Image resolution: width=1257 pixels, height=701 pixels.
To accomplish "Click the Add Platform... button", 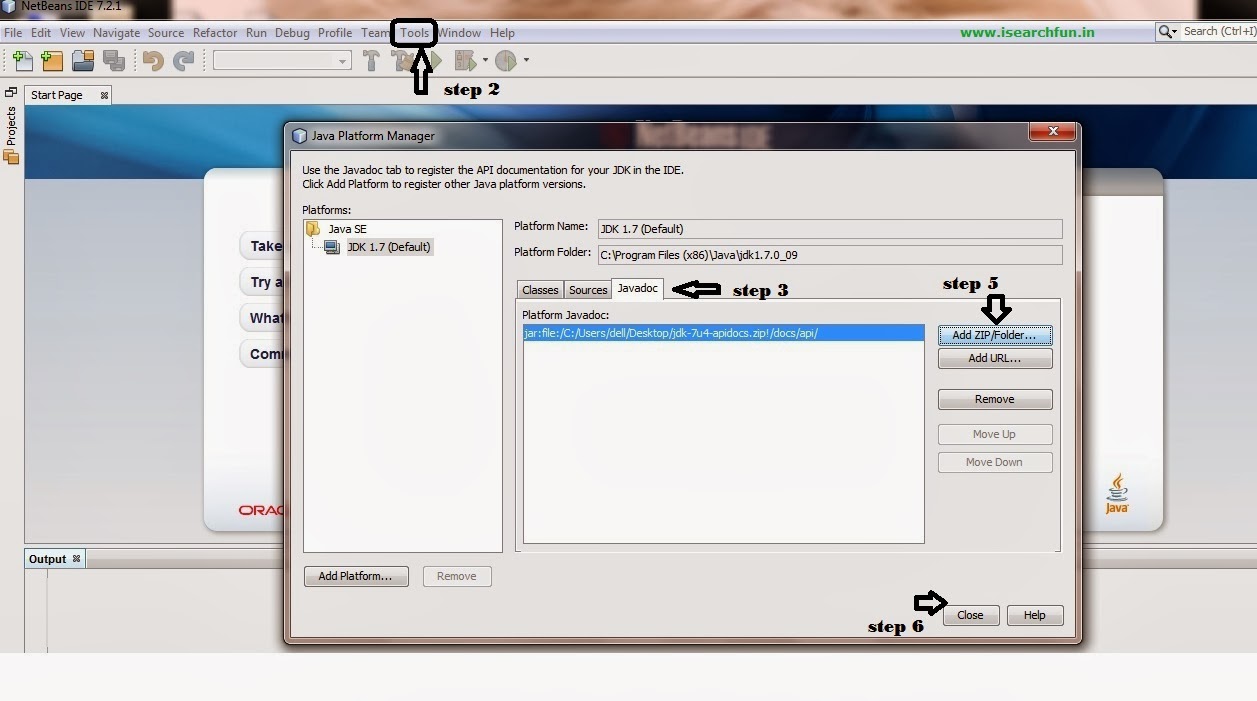I will click(356, 576).
